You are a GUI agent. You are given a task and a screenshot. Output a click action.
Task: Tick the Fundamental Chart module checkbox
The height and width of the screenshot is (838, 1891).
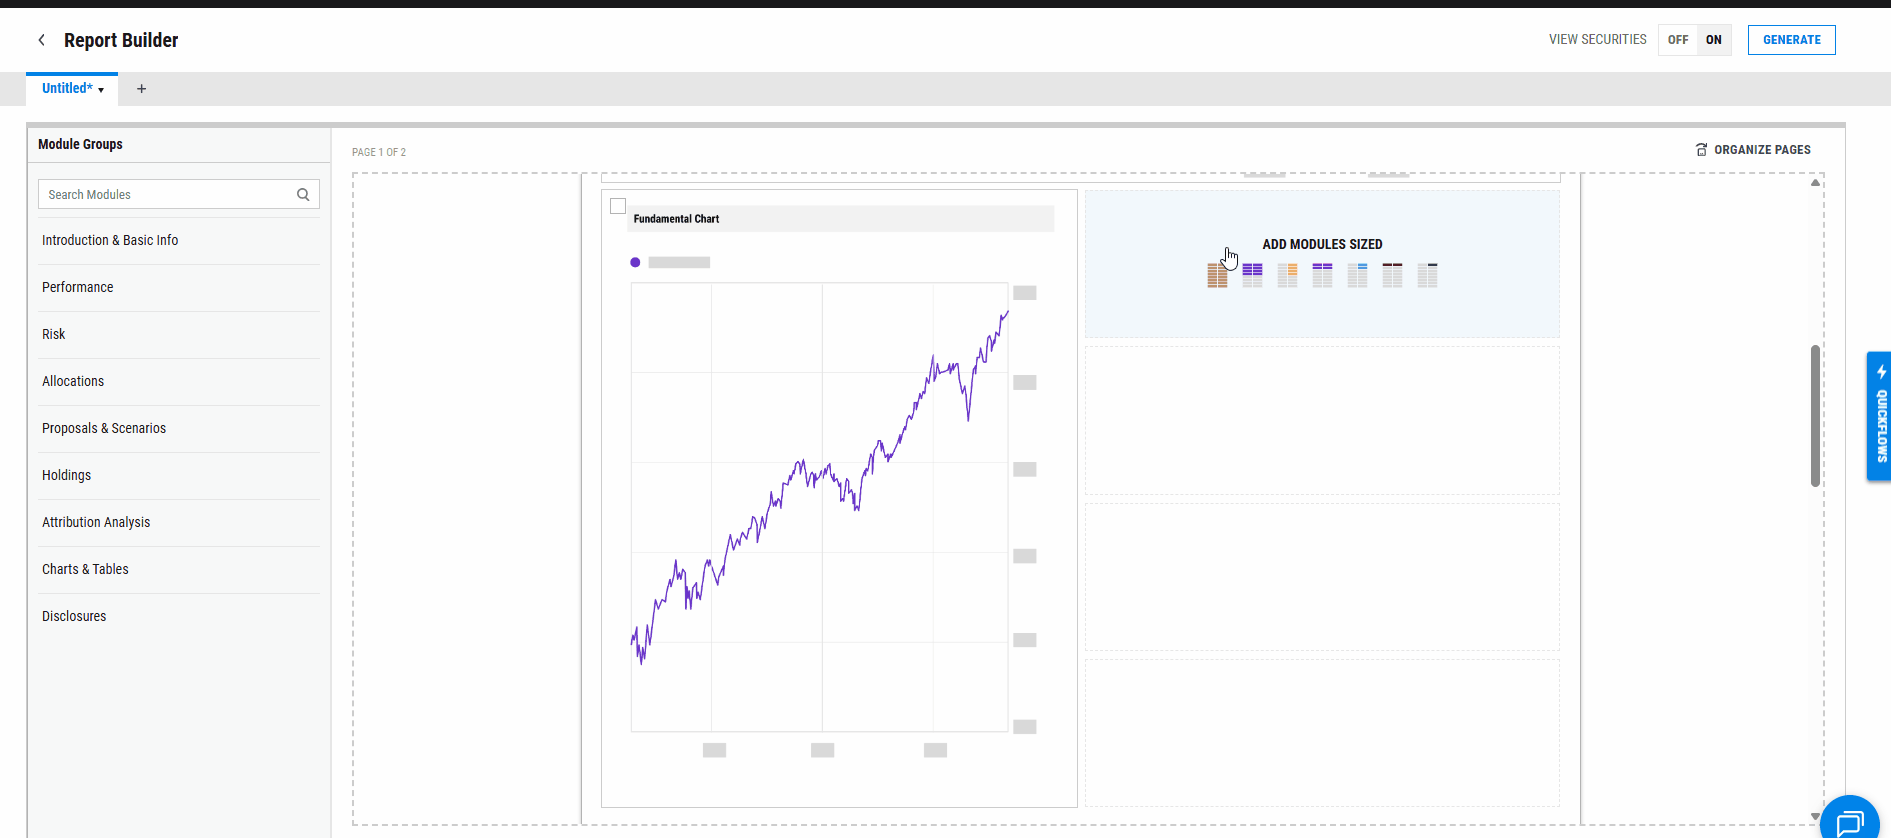pos(618,206)
